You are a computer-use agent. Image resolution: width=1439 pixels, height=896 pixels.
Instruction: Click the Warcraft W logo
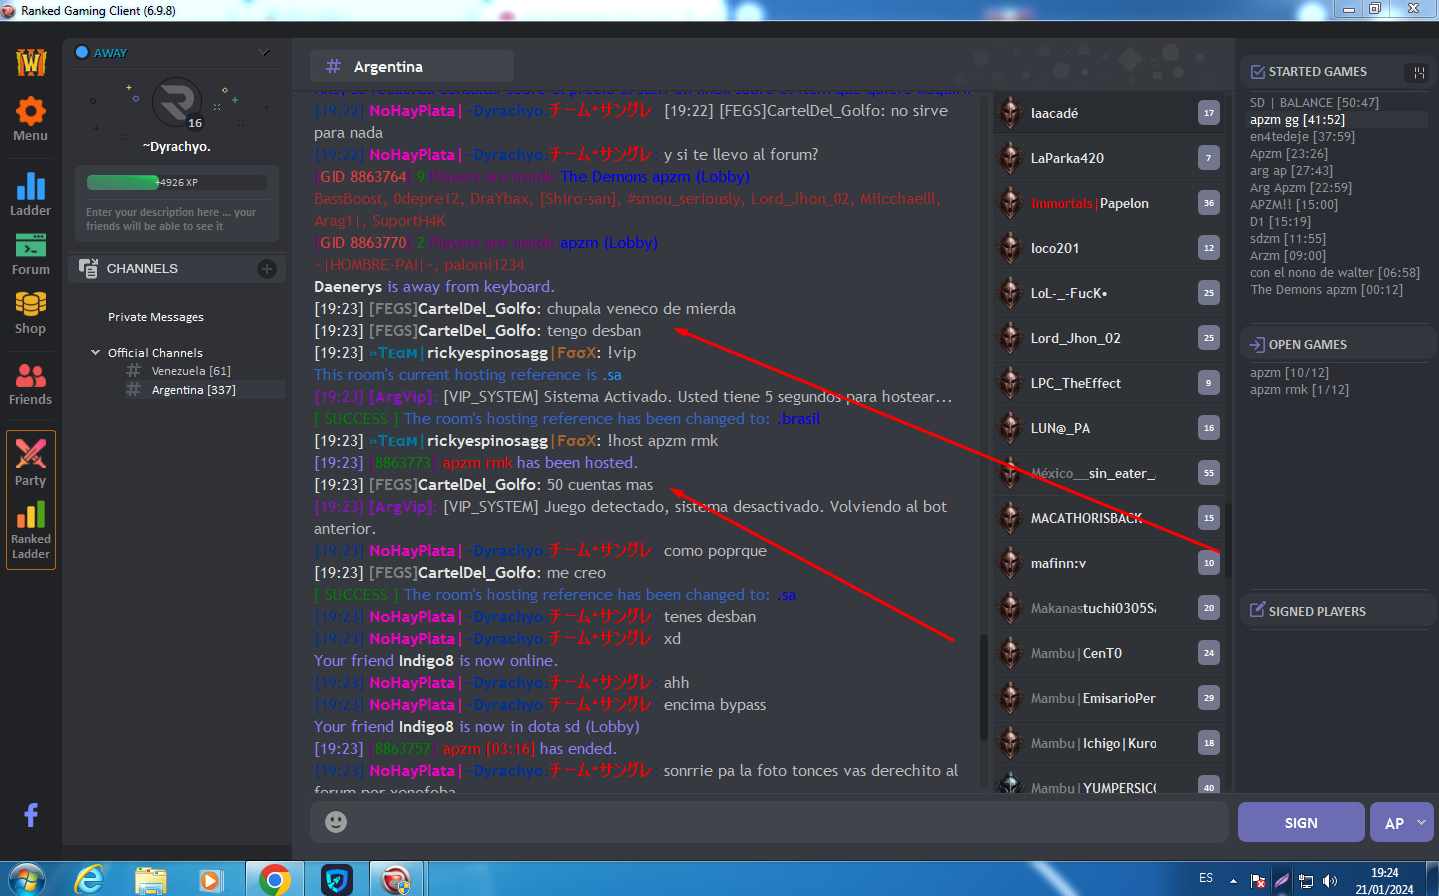coord(31,62)
